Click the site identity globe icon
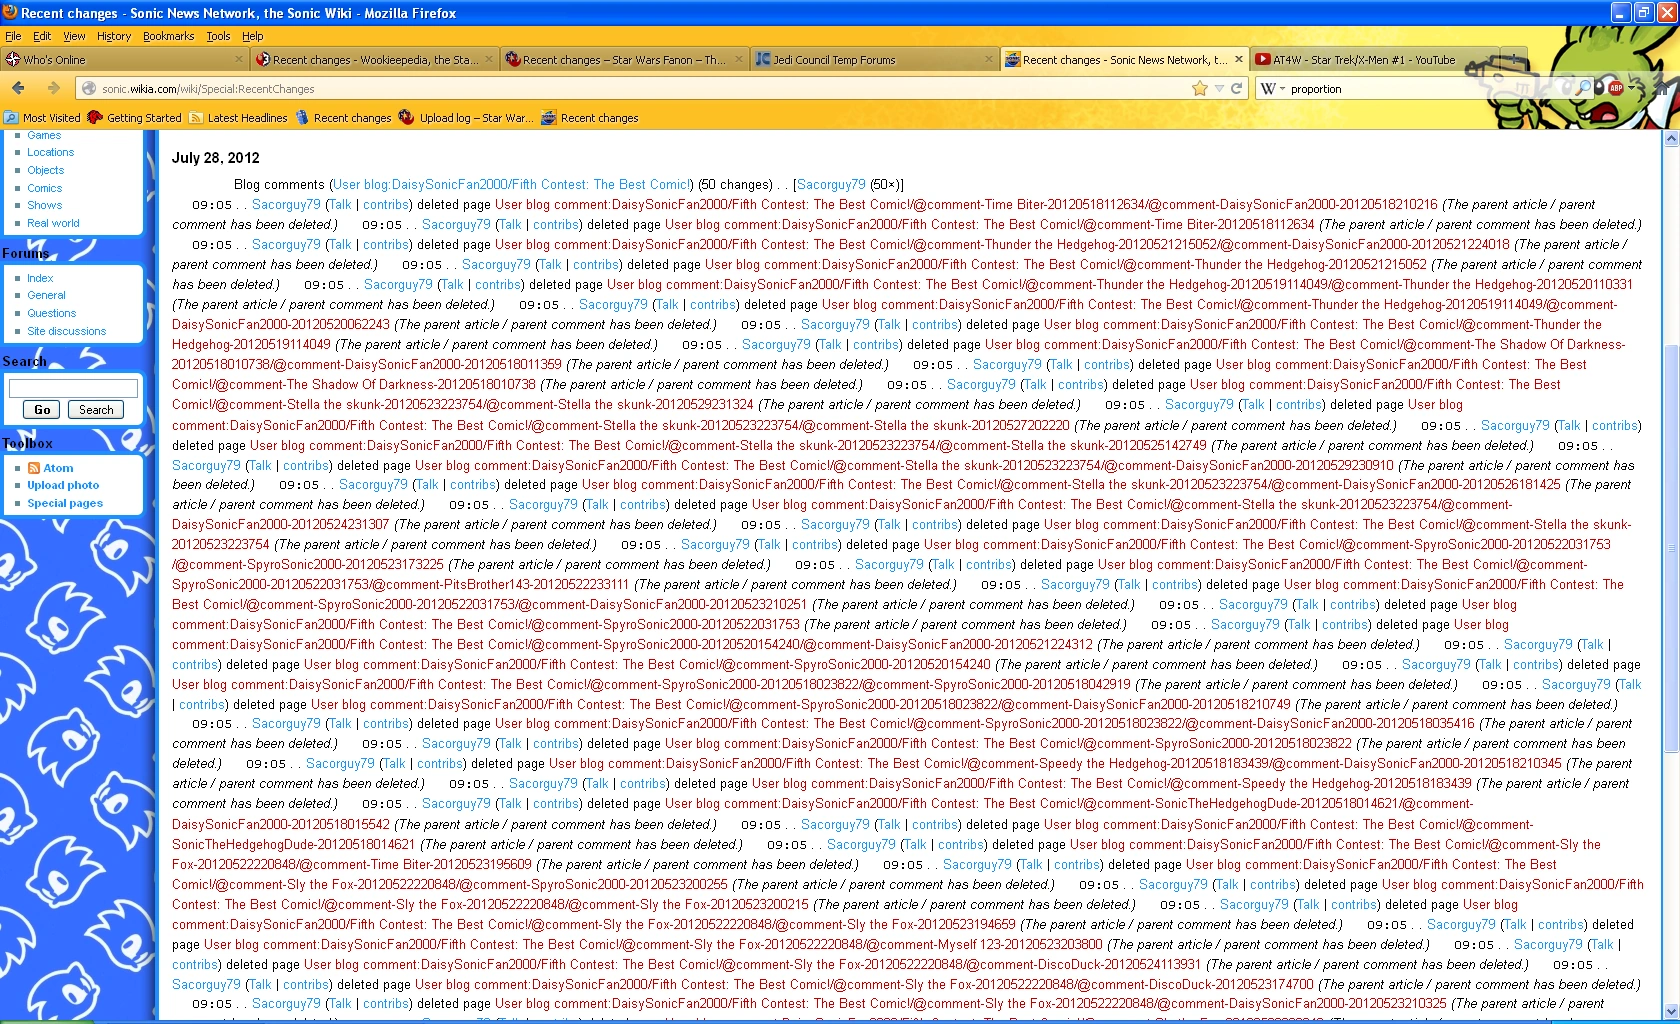 point(89,89)
